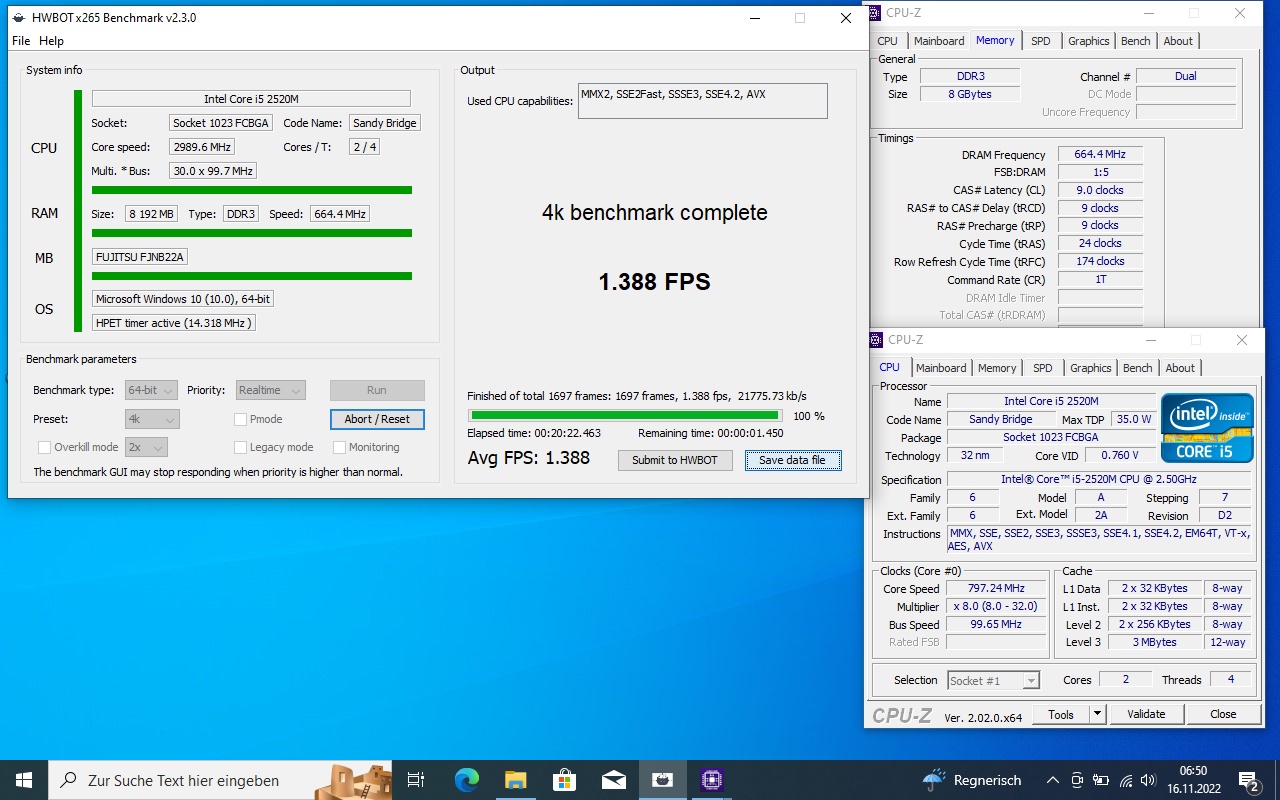Open the battery status tray icon
Viewport: 1280px width, 800px height.
(1101, 780)
